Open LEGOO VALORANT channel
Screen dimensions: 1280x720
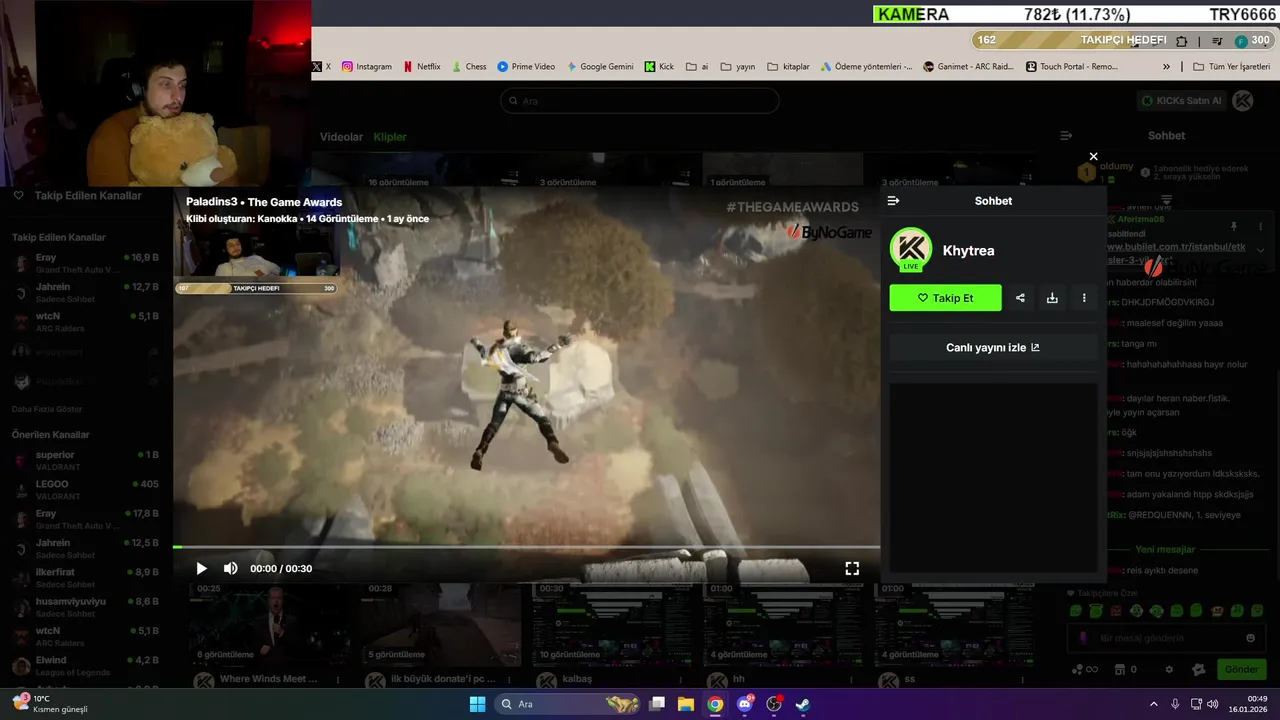[x=86, y=489]
